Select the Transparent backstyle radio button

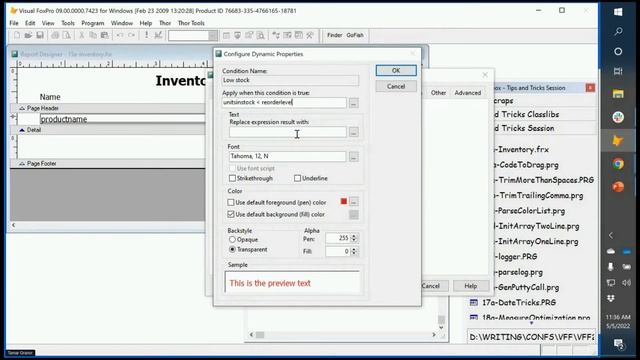232,249
